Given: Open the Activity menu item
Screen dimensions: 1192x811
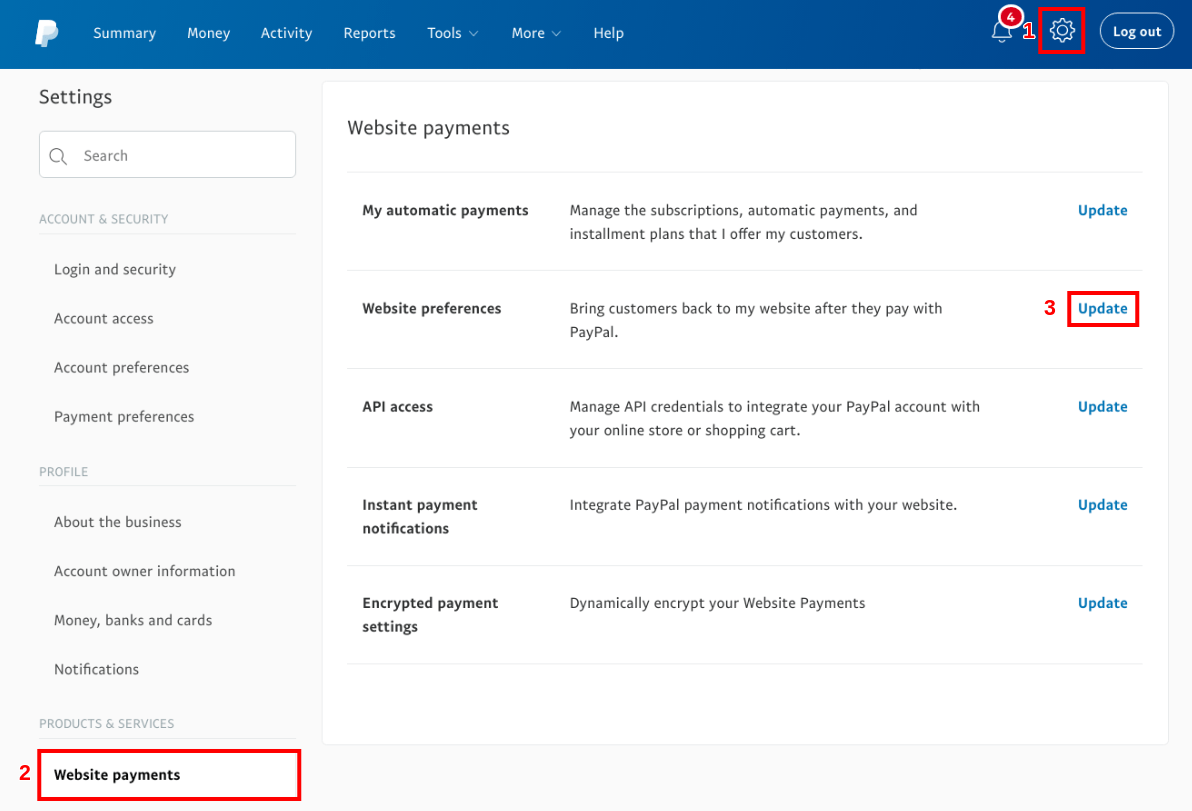Looking at the screenshot, I should (286, 33).
